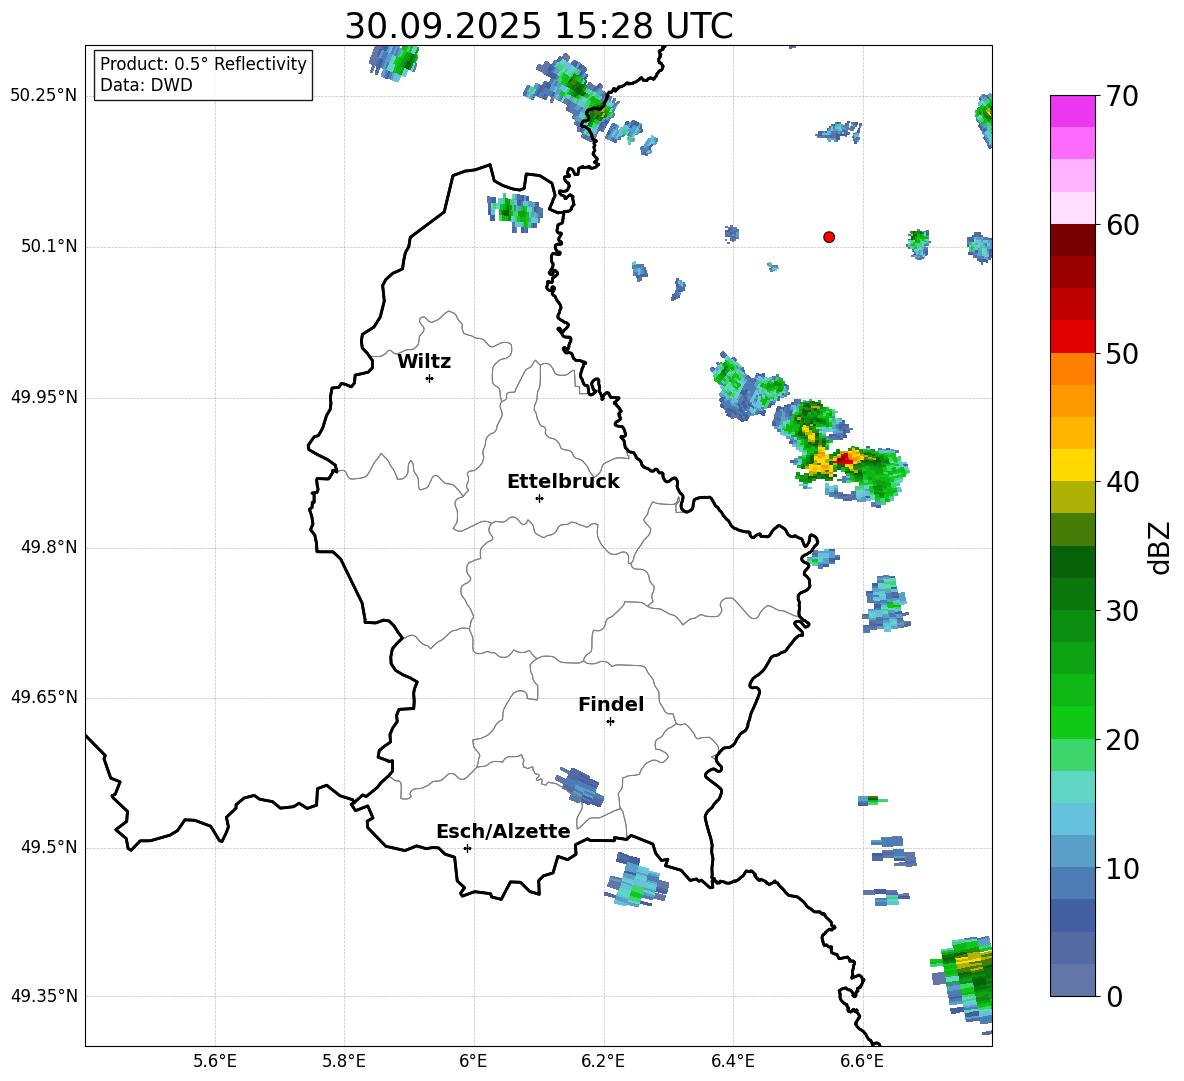
Task: Pick the bright red swatch above 50 dBZ
Action: 1073,336
